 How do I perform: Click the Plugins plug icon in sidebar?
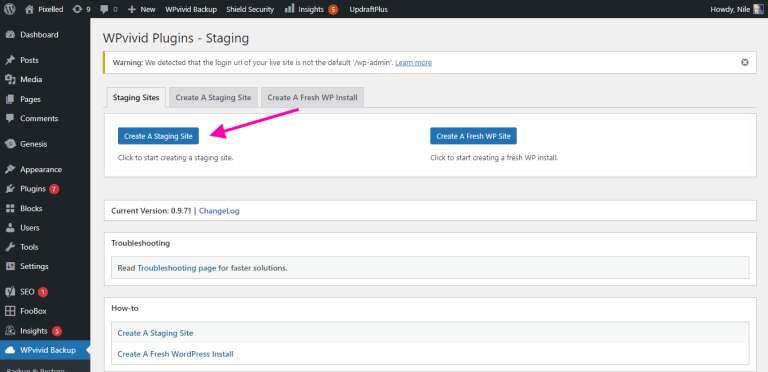pos(10,189)
